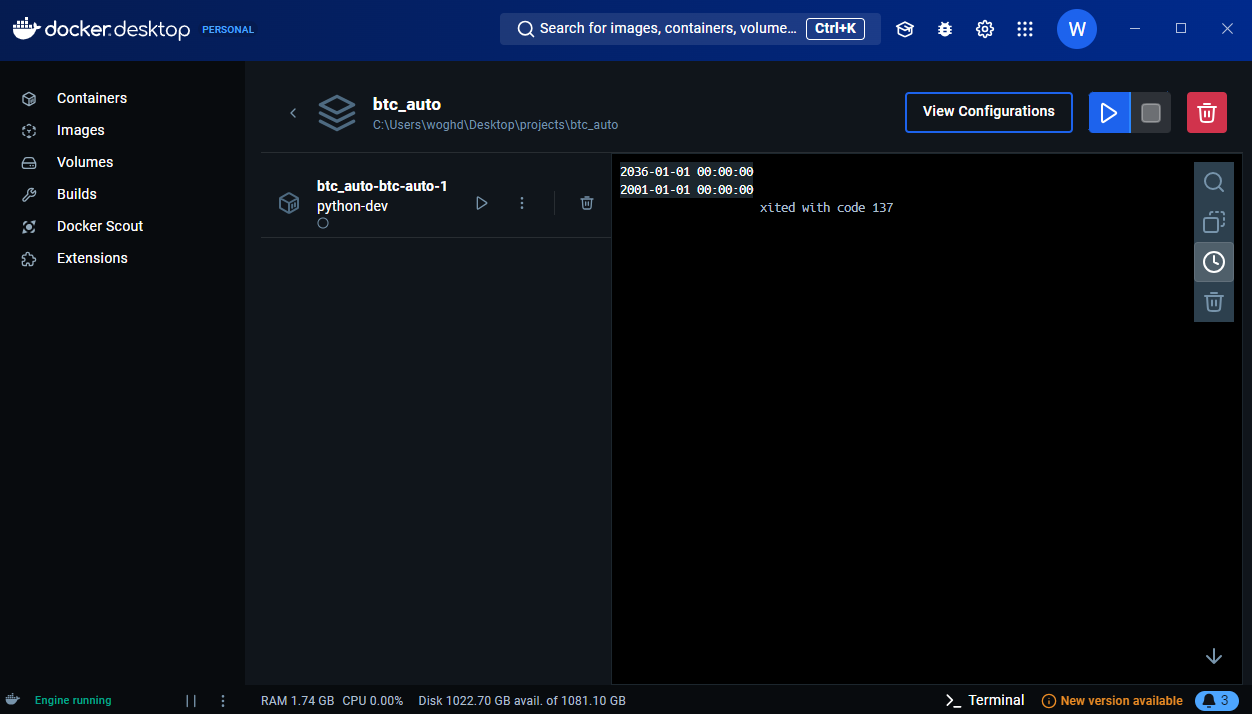This screenshot has height=714, width=1252.
Task: Click the python-dev image label
Action: (x=352, y=206)
